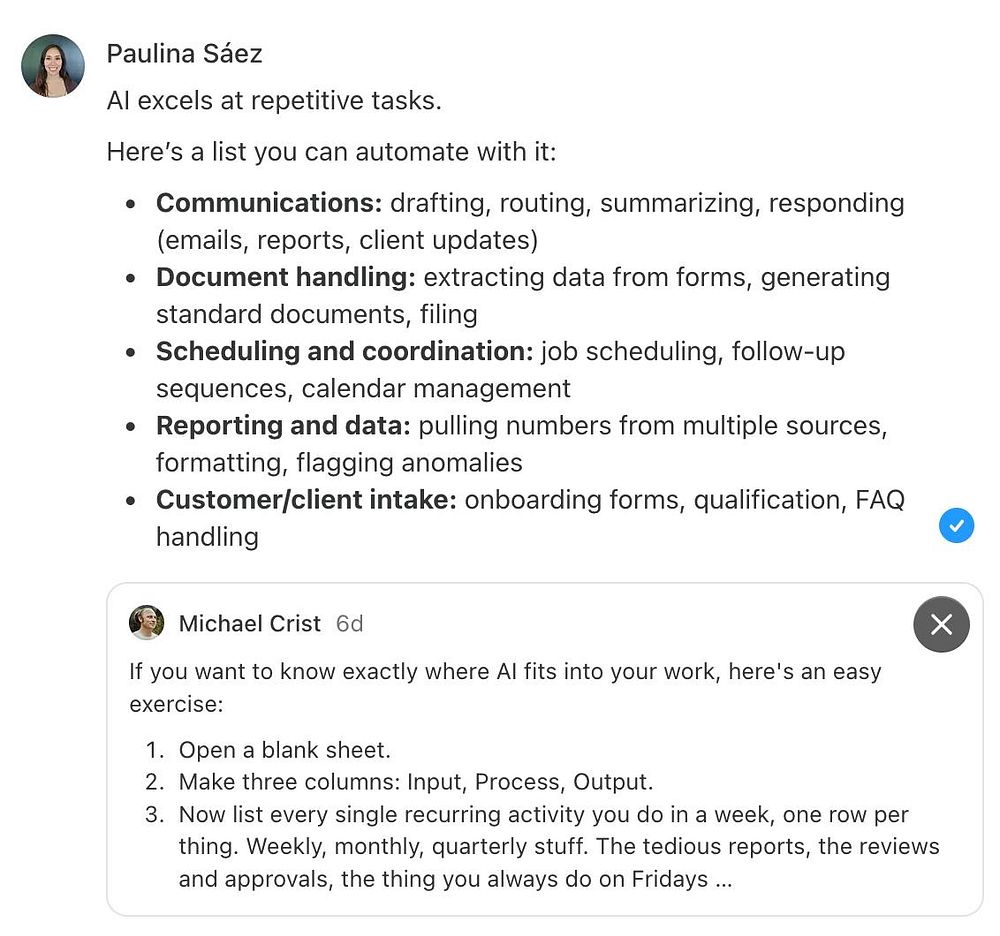Remove the quoted post with the X button
The image size is (1000, 936).
(x=941, y=625)
